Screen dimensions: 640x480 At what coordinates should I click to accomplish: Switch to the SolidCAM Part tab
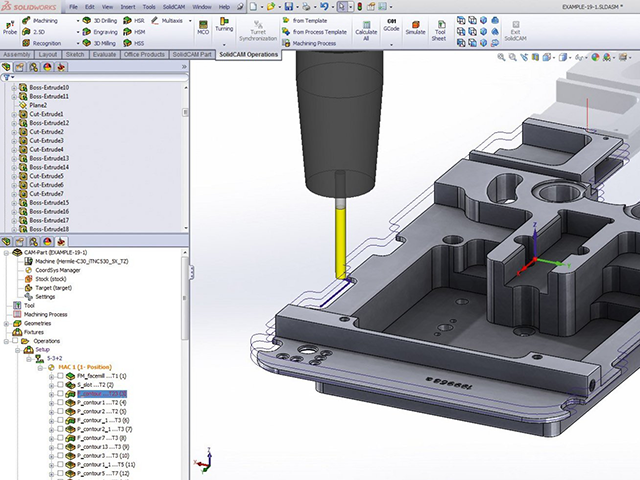point(192,54)
